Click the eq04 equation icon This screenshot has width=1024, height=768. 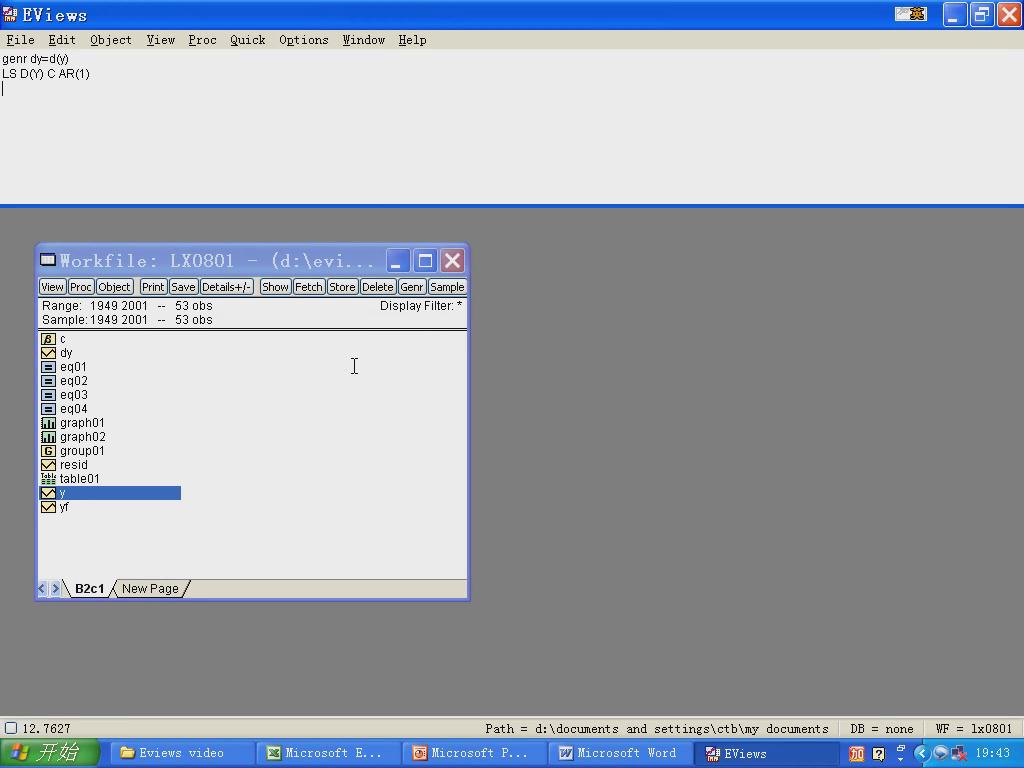48,409
